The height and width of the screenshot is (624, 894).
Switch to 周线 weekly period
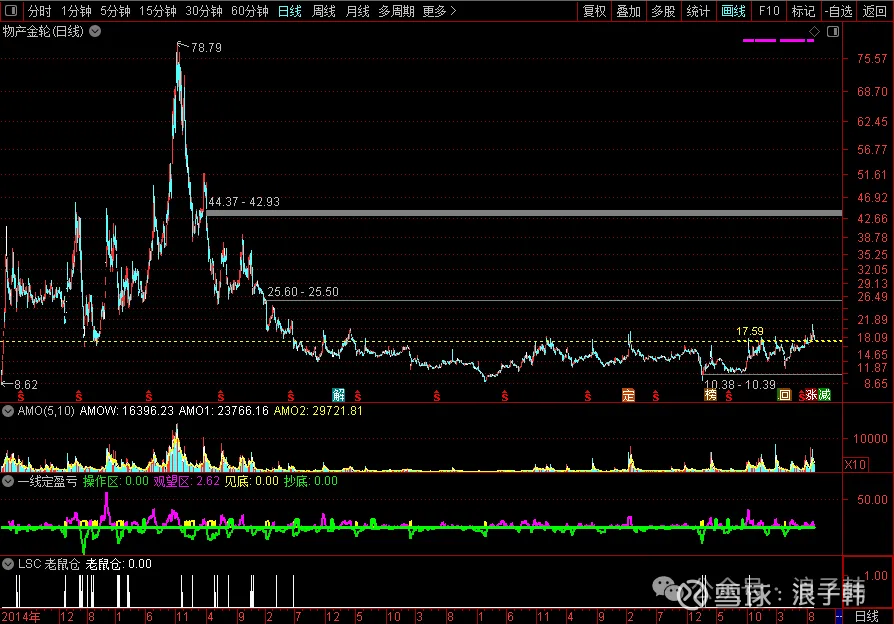pyautogui.click(x=324, y=11)
